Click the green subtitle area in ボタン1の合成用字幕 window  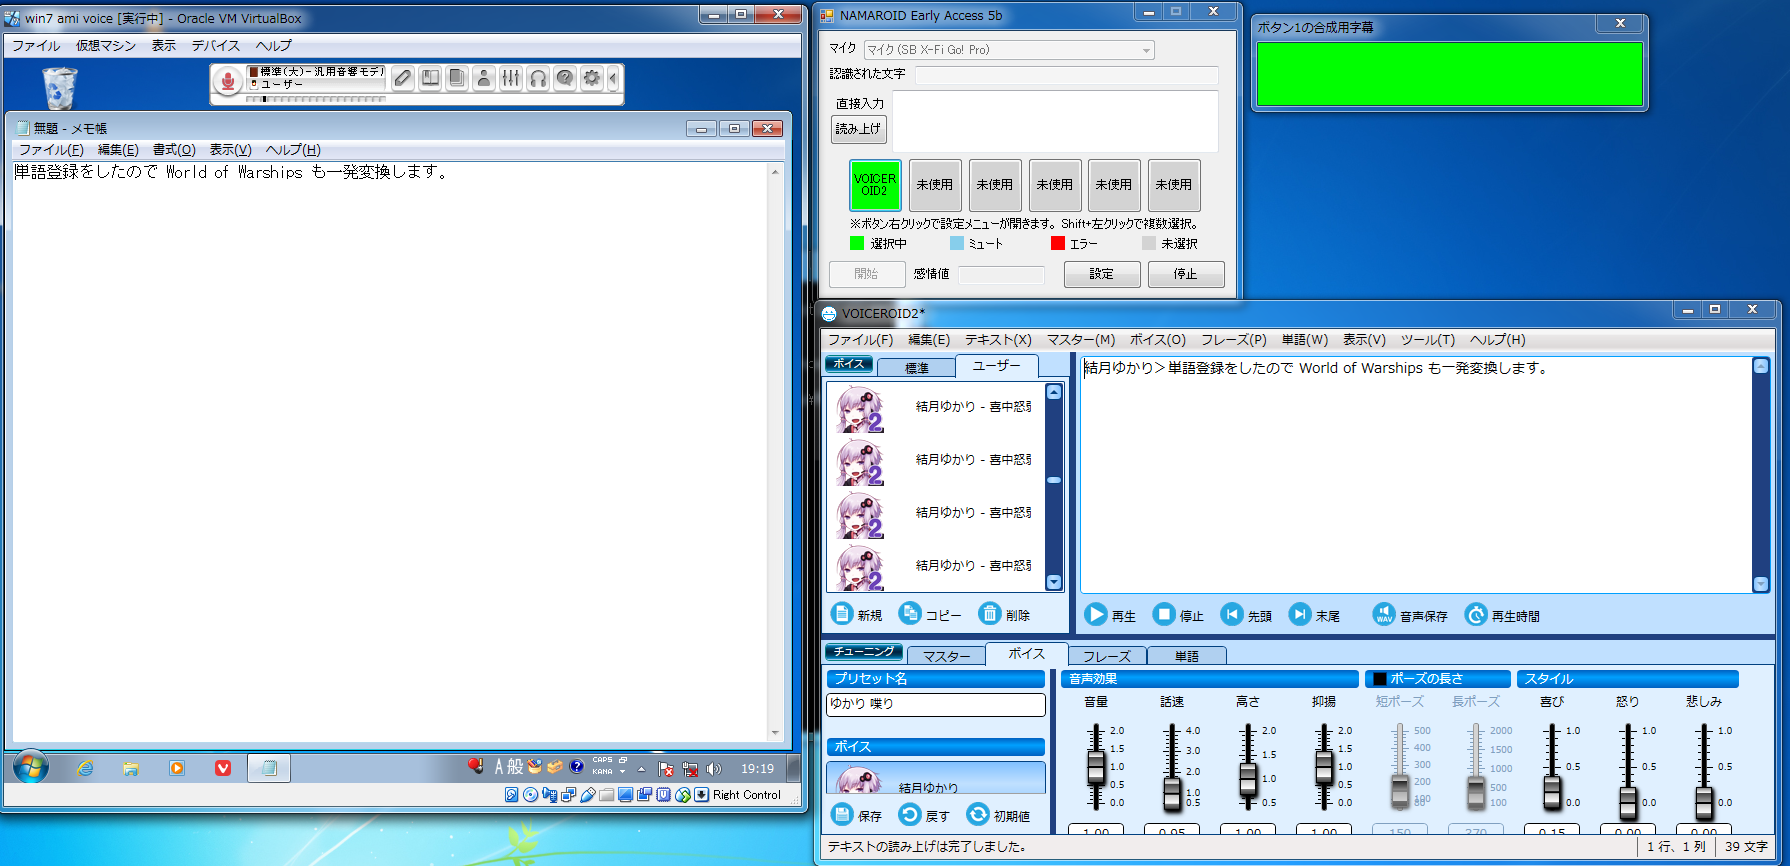point(1449,74)
